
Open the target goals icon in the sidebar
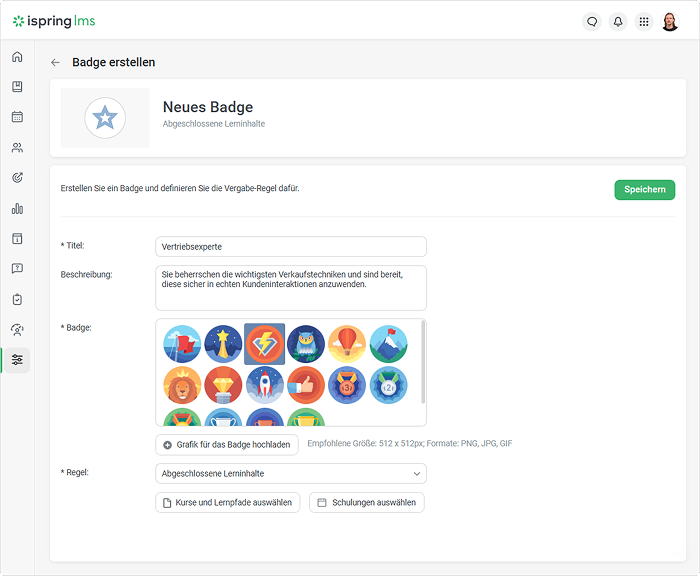click(17, 178)
